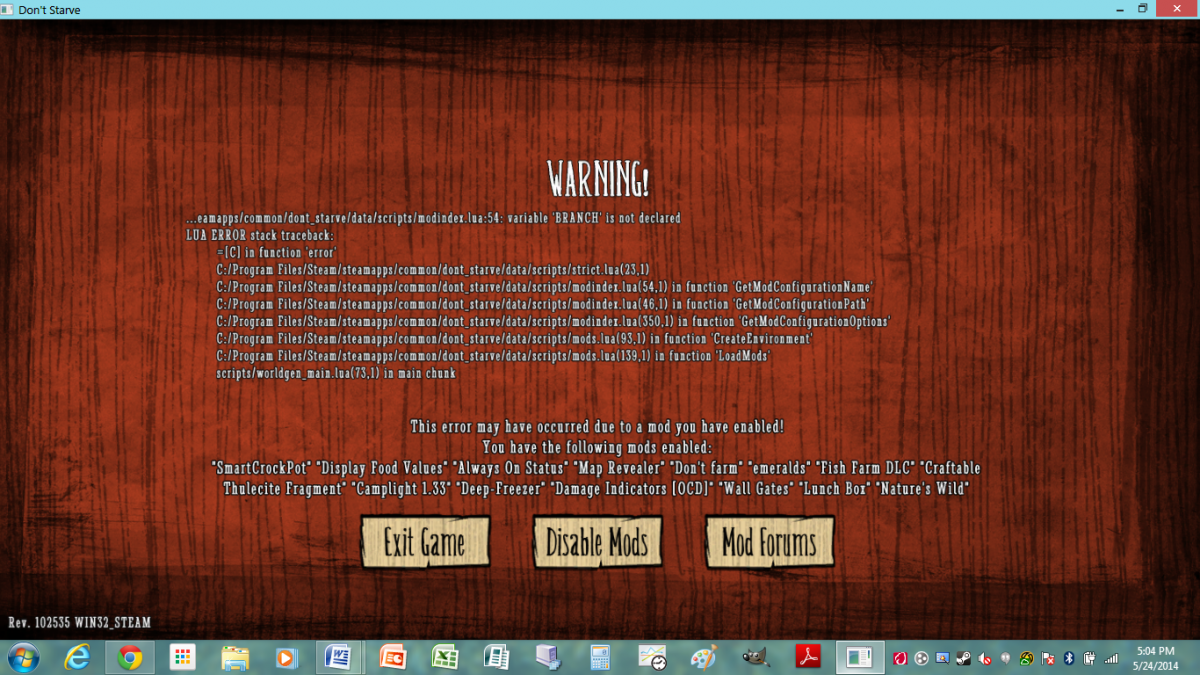The image size is (1200, 675).
Task: Click the power plug battery tray icon
Action: 1089,658
